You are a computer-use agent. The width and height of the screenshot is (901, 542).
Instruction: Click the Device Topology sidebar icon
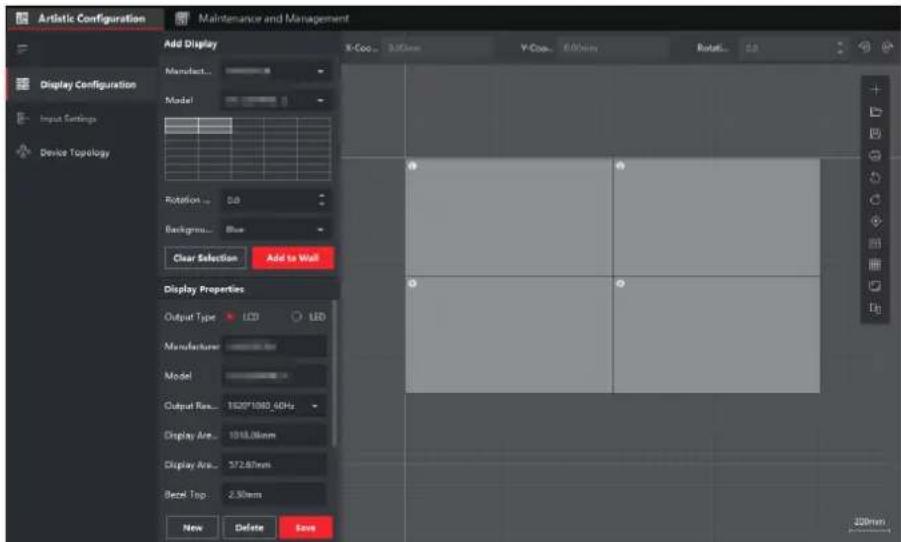[x=23, y=152]
